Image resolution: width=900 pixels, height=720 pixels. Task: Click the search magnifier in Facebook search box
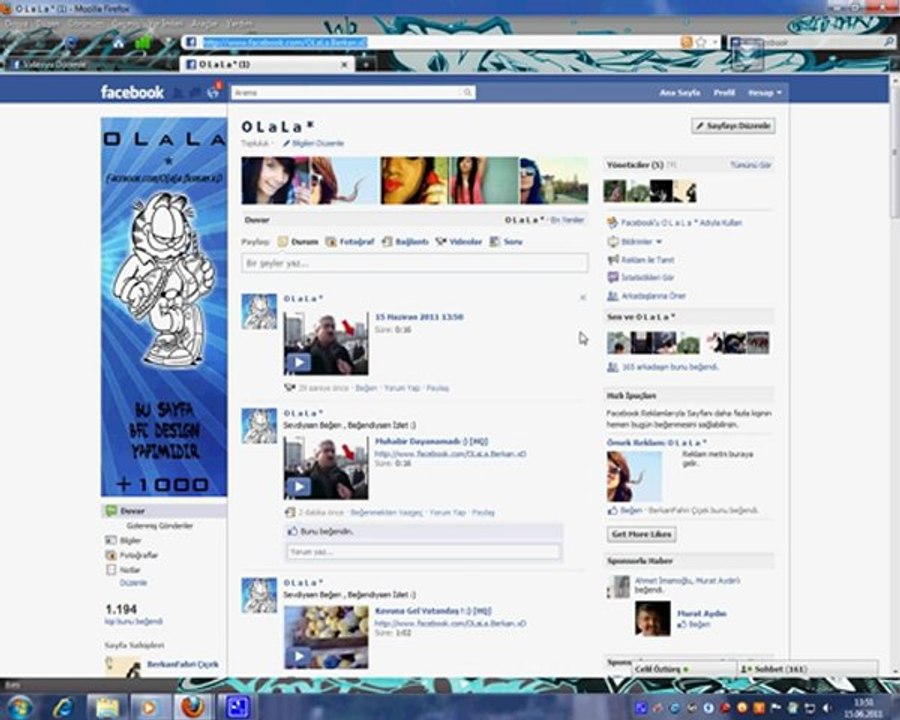tap(467, 92)
